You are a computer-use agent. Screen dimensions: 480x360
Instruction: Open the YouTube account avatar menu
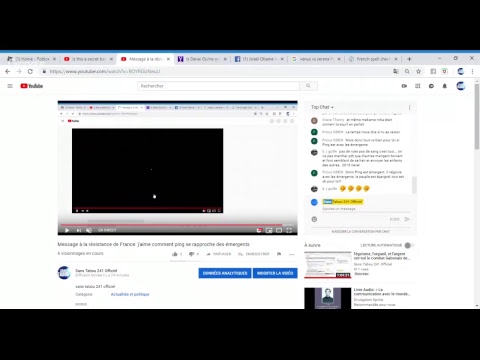pyautogui.click(x=461, y=86)
